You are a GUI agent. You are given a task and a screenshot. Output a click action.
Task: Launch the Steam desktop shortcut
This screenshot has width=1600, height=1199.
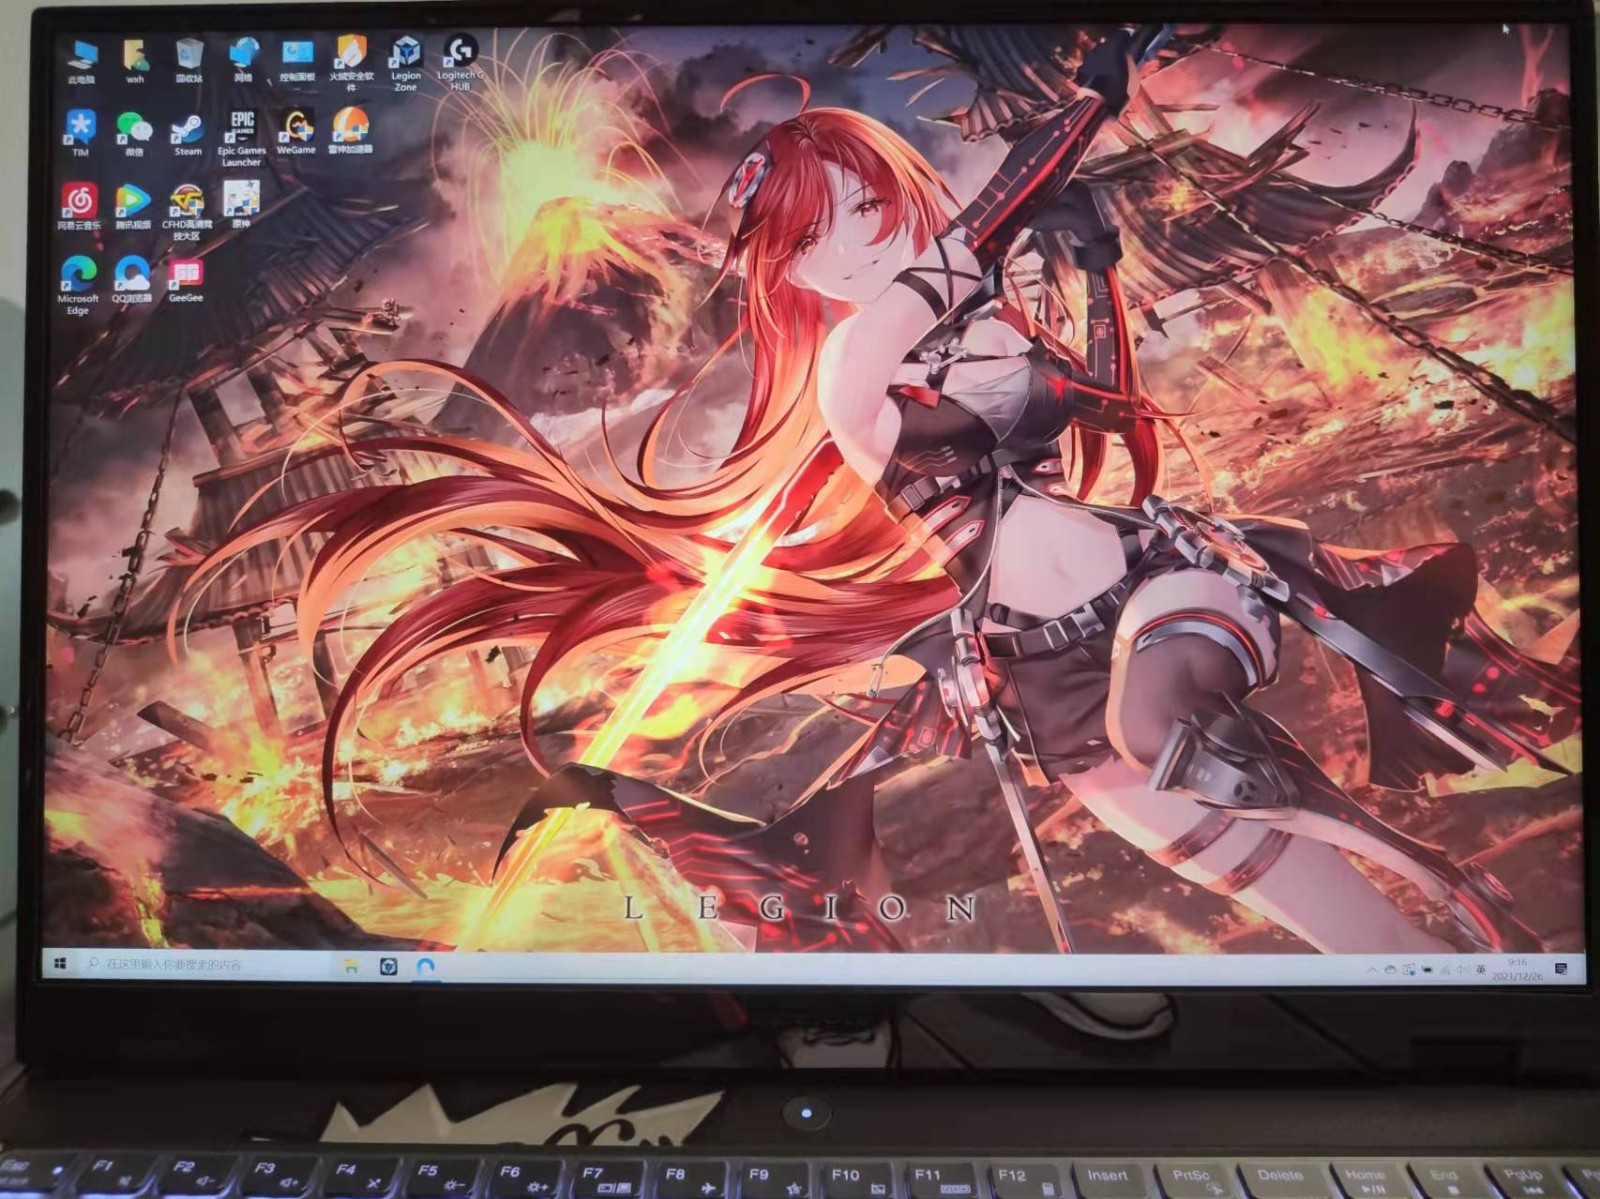click(188, 133)
